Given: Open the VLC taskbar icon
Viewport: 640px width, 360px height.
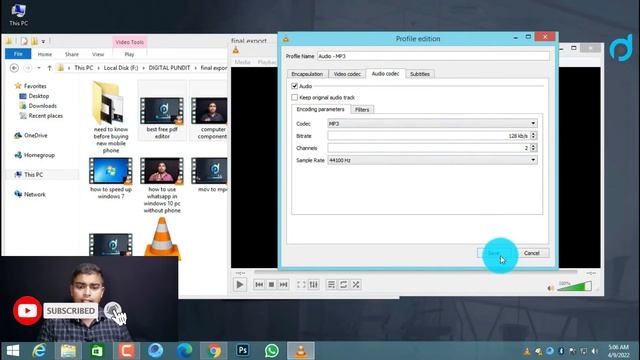Looking at the screenshot, I should point(301,351).
